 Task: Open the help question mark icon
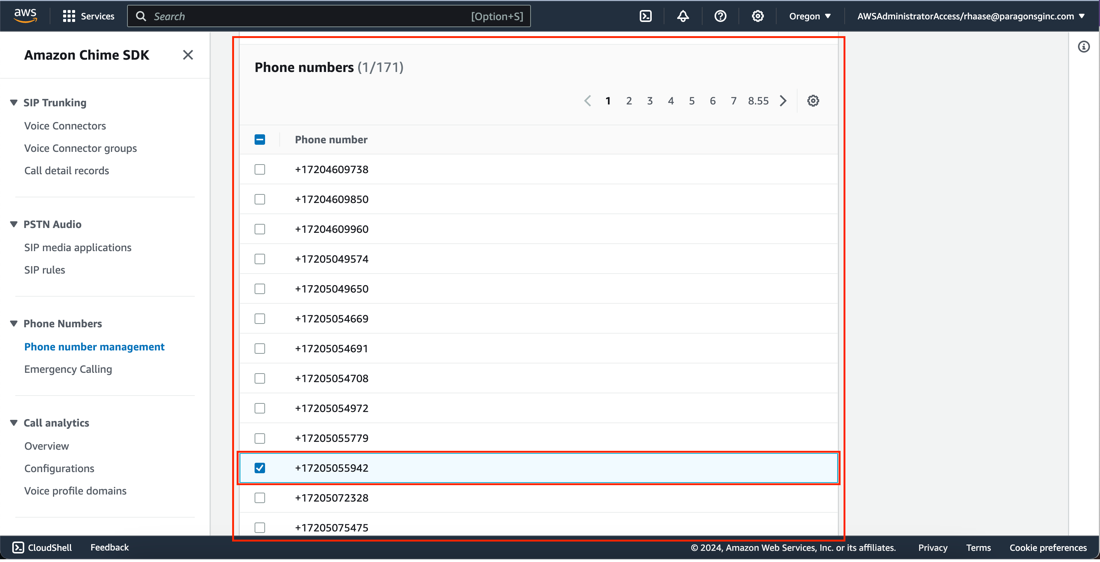click(x=720, y=16)
